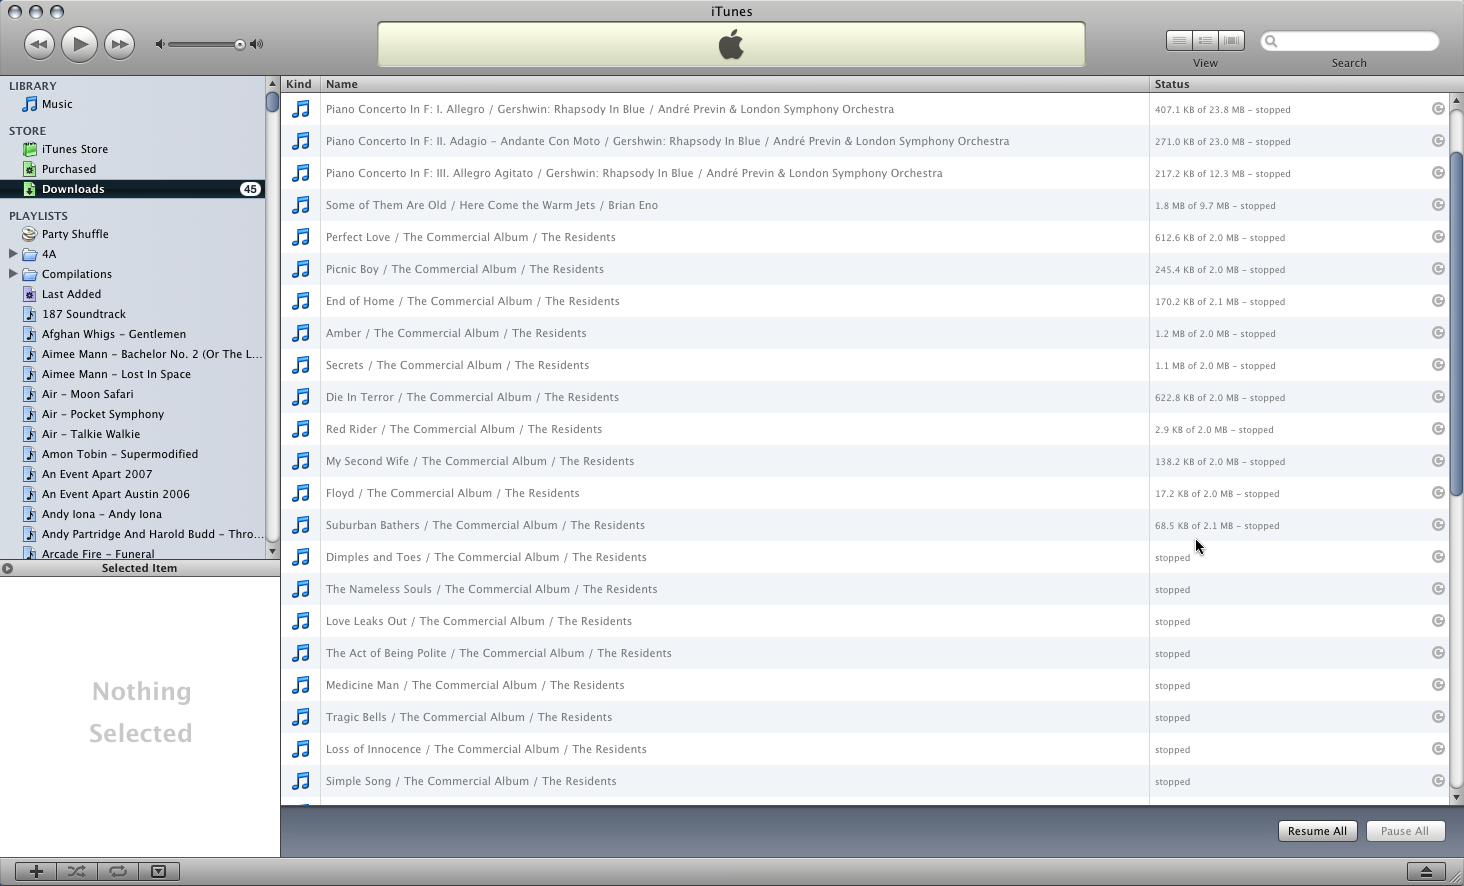Image resolution: width=1464 pixels, height=886 pixels.
Task: Click the Play button
Action: point(79,44)
